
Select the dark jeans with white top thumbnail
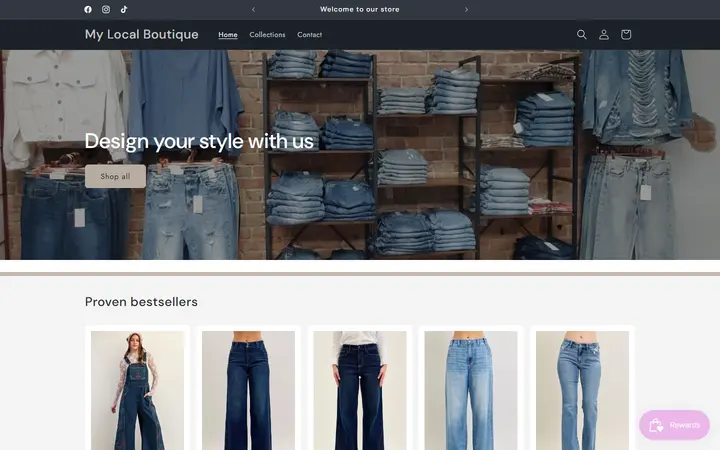[360, 390]
